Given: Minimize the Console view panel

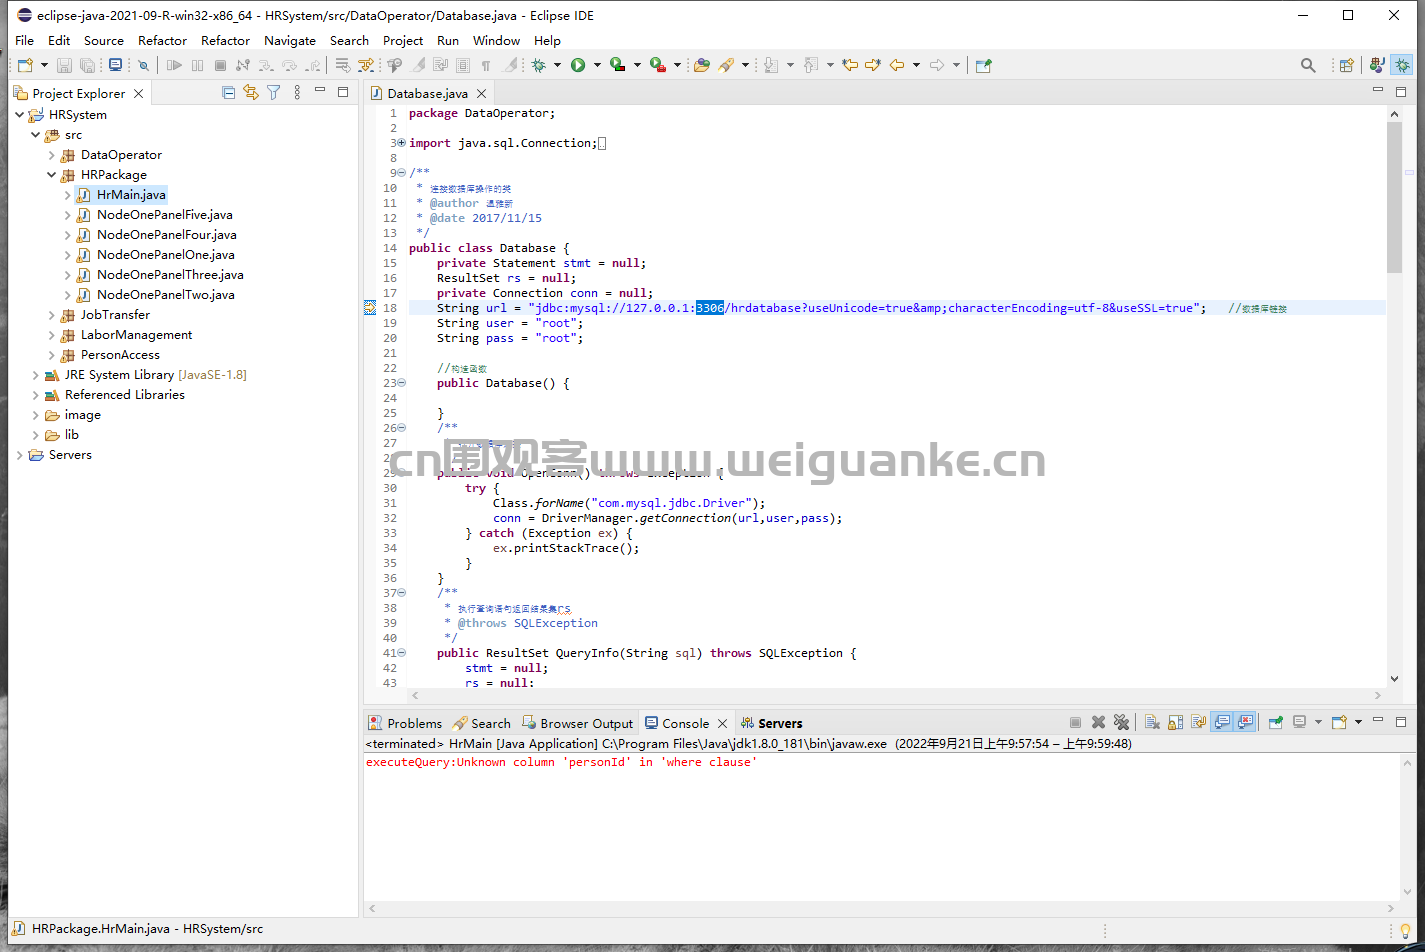Looking at the screenshot, I should click(1378, 720).
